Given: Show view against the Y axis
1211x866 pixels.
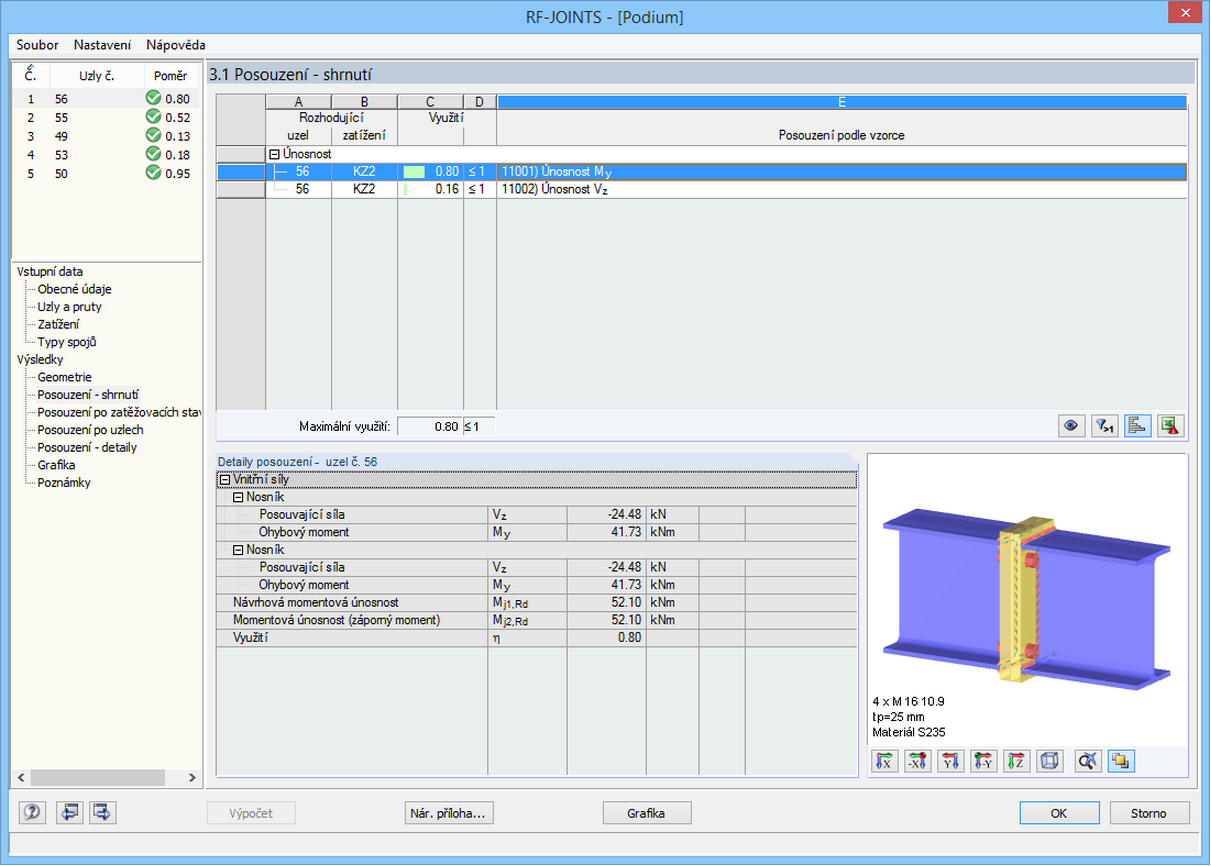Looking at the screenshot, I should [x=983, y=761].
